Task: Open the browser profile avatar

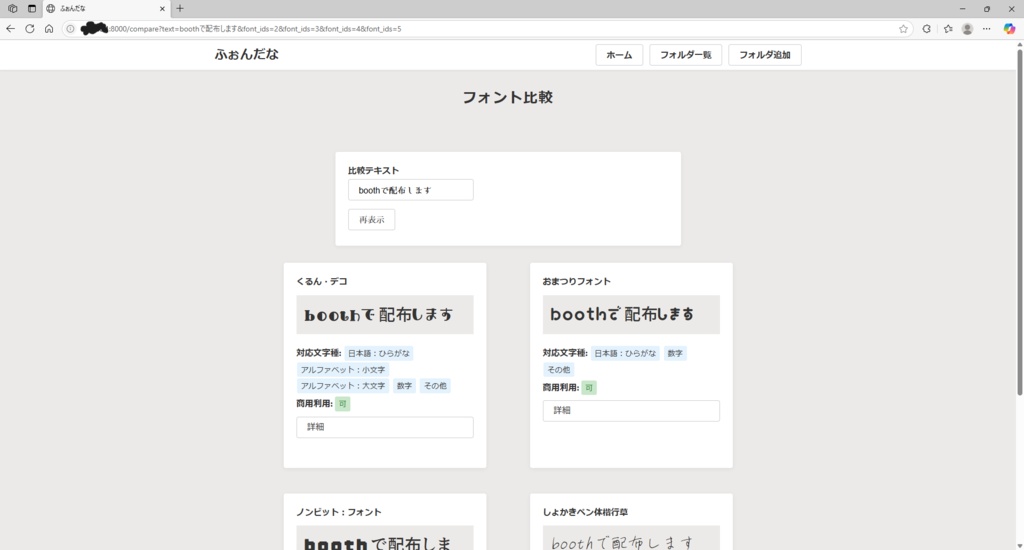Action: [x=967, y=29]
